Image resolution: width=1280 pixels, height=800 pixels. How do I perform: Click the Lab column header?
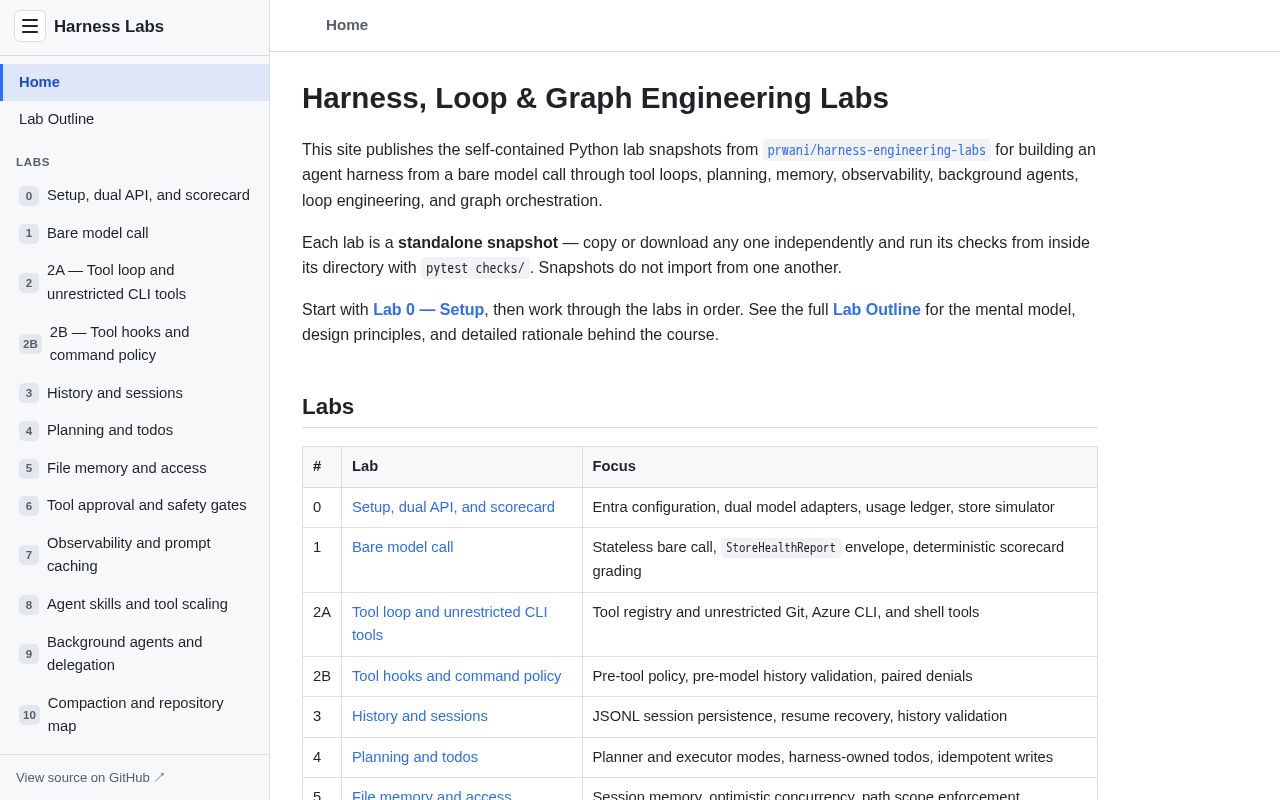tap(461, 467)
